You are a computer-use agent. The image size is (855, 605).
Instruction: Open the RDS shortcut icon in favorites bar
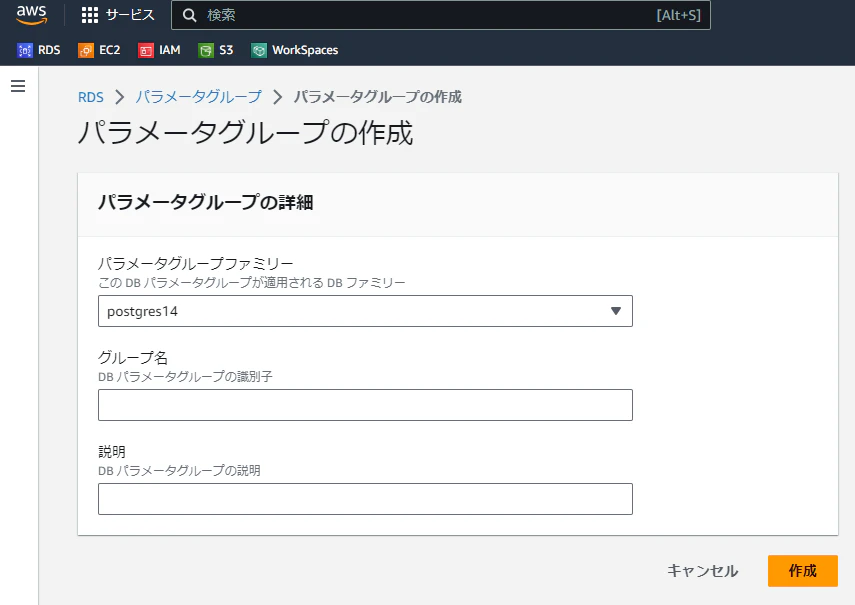coord(25,50)
